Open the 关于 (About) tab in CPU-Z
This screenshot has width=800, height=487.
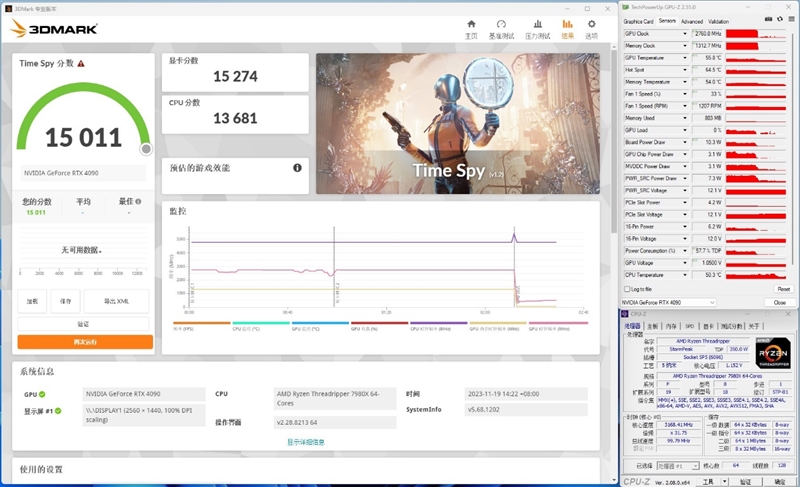pos(754,326)
